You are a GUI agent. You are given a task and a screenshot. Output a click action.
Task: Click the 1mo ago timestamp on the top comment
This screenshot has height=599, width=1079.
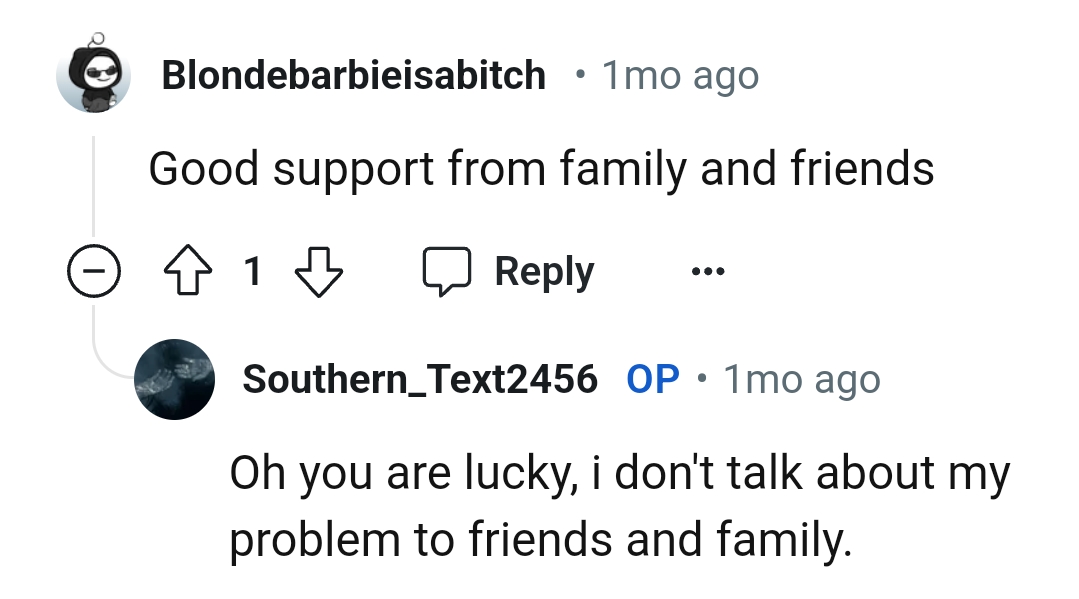[680, 74]
